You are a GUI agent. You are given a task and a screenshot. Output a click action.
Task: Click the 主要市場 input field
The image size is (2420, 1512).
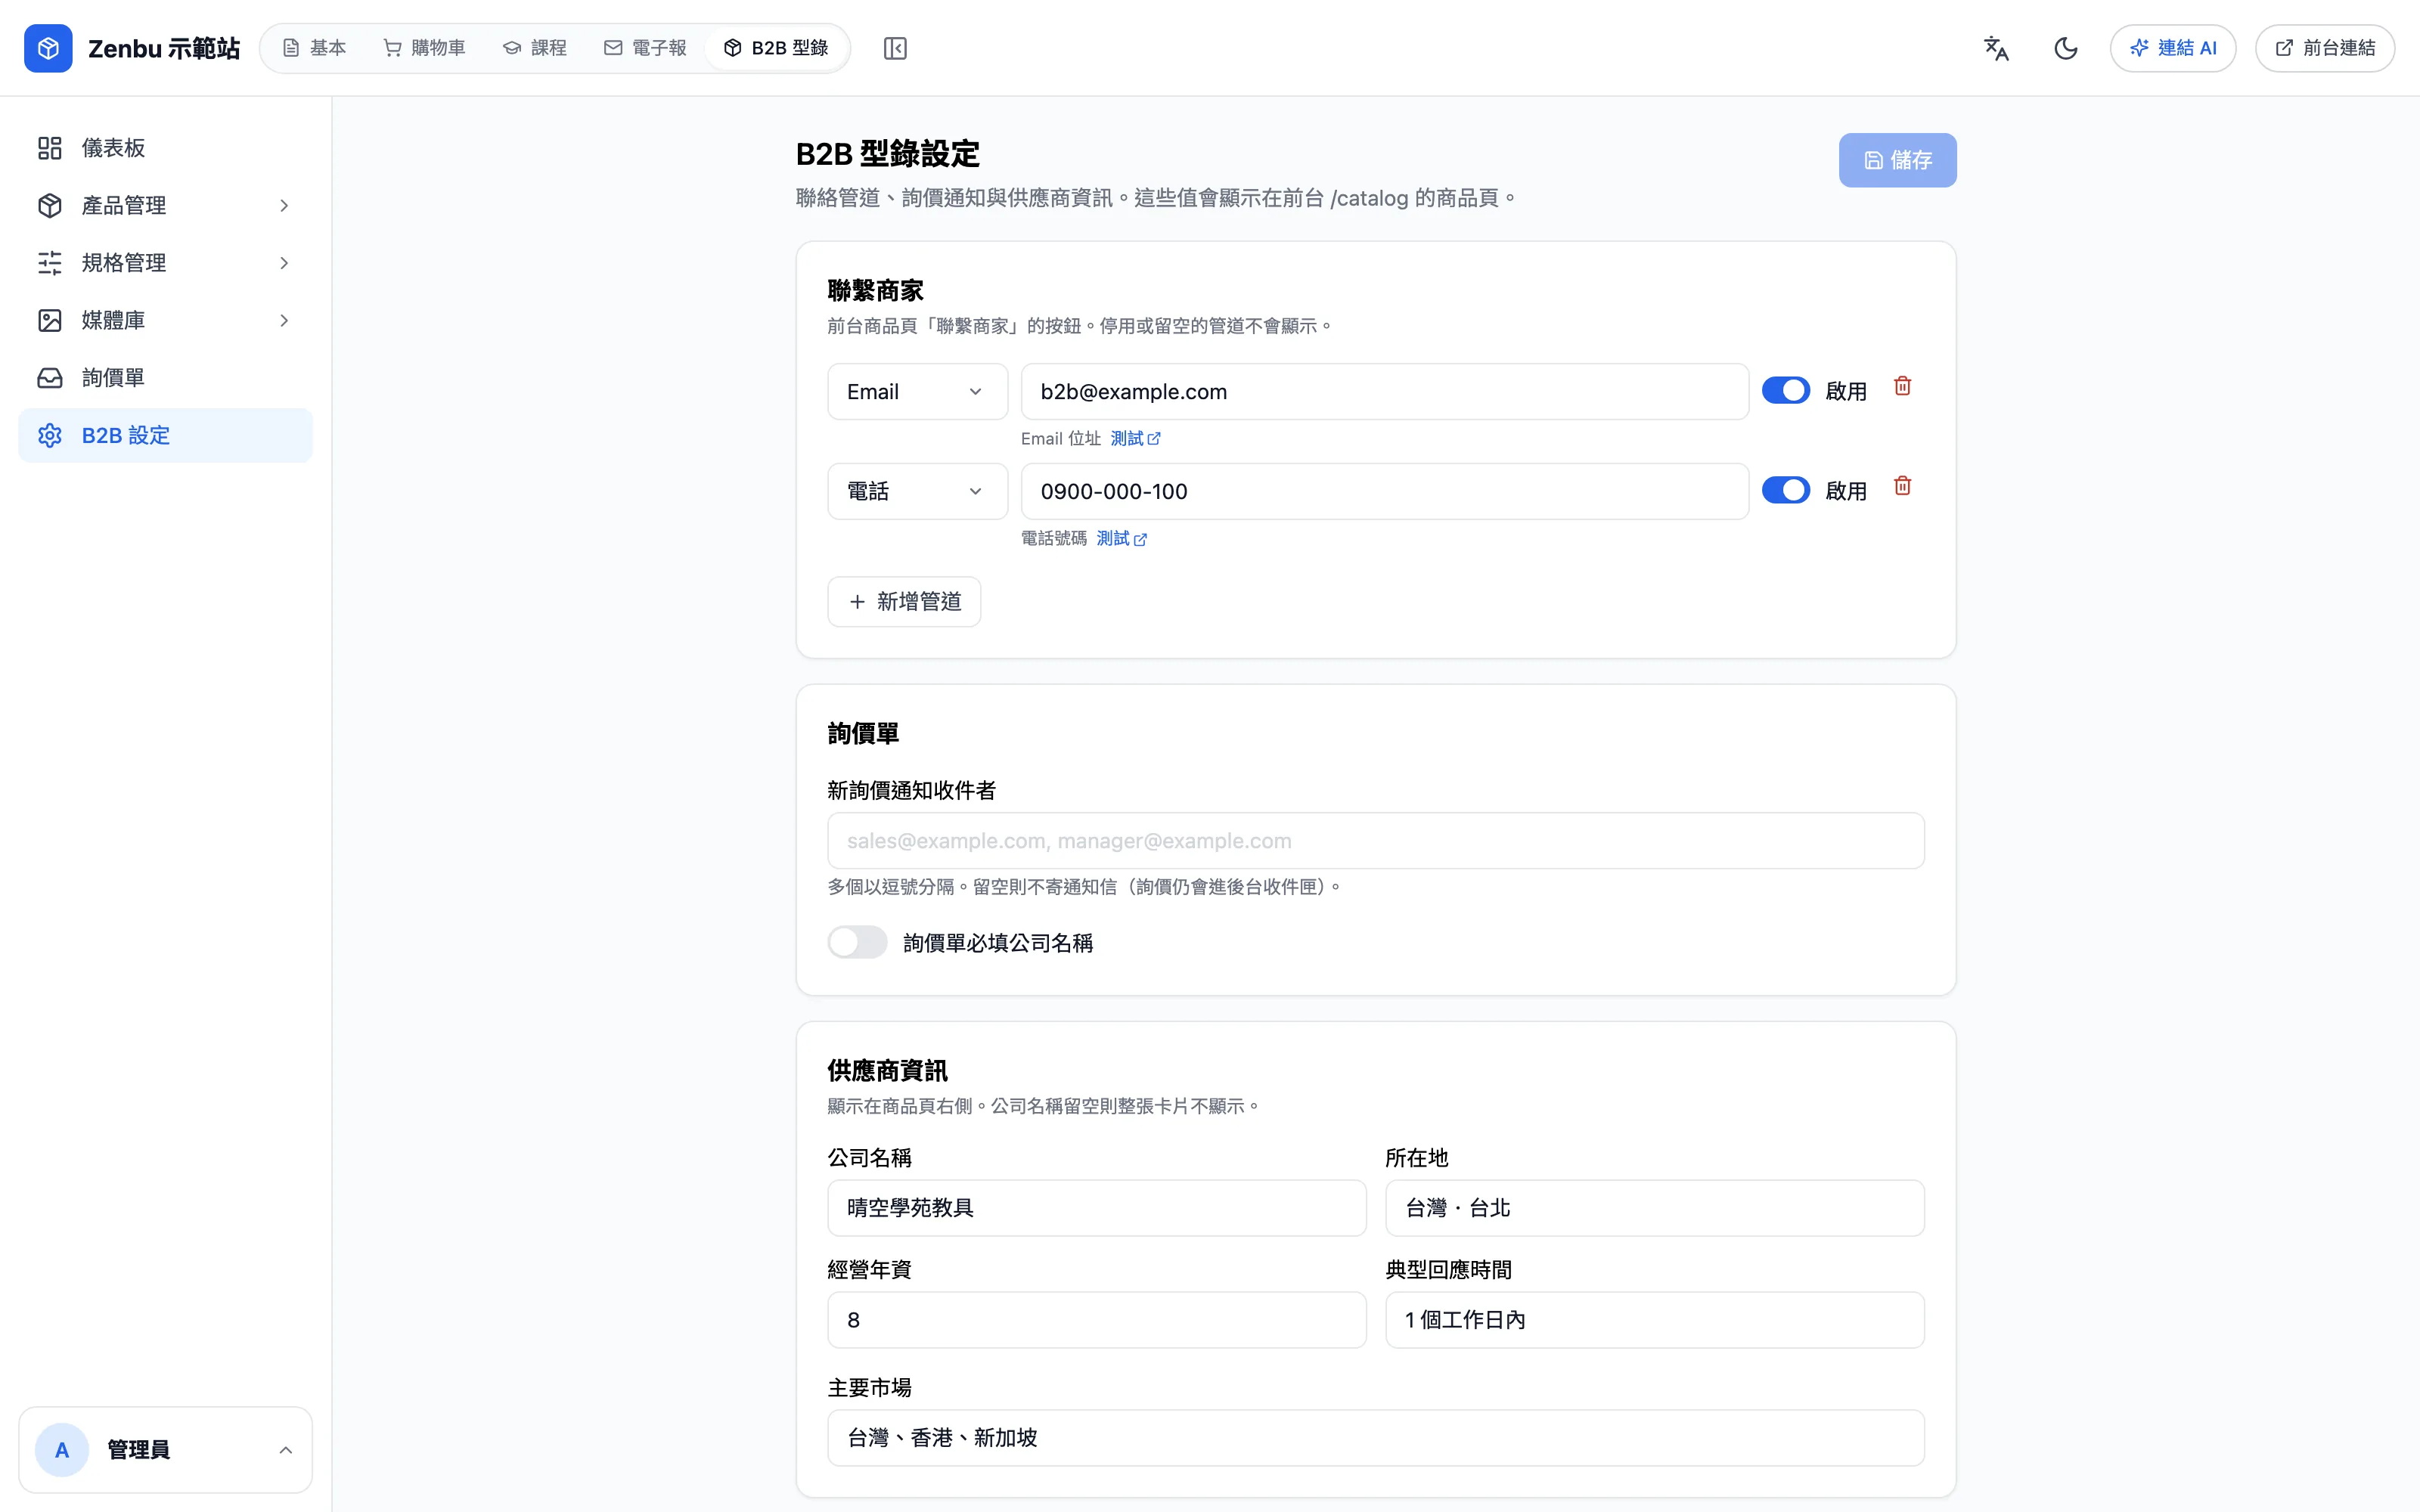coord(1376,1438)
